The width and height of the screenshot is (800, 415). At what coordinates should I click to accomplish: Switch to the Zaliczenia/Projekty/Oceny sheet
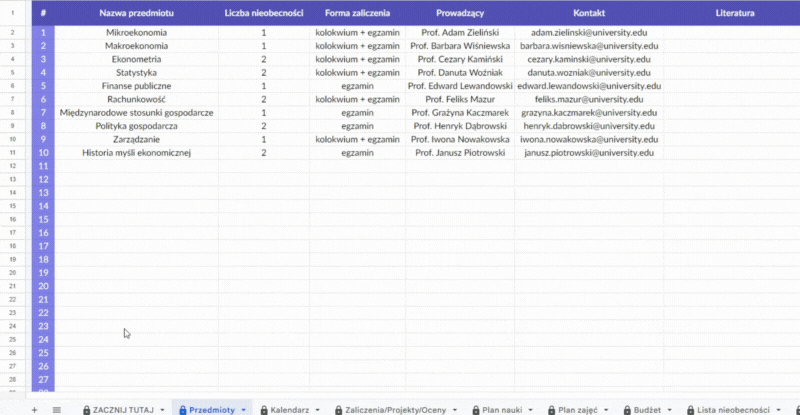point(395,410)
